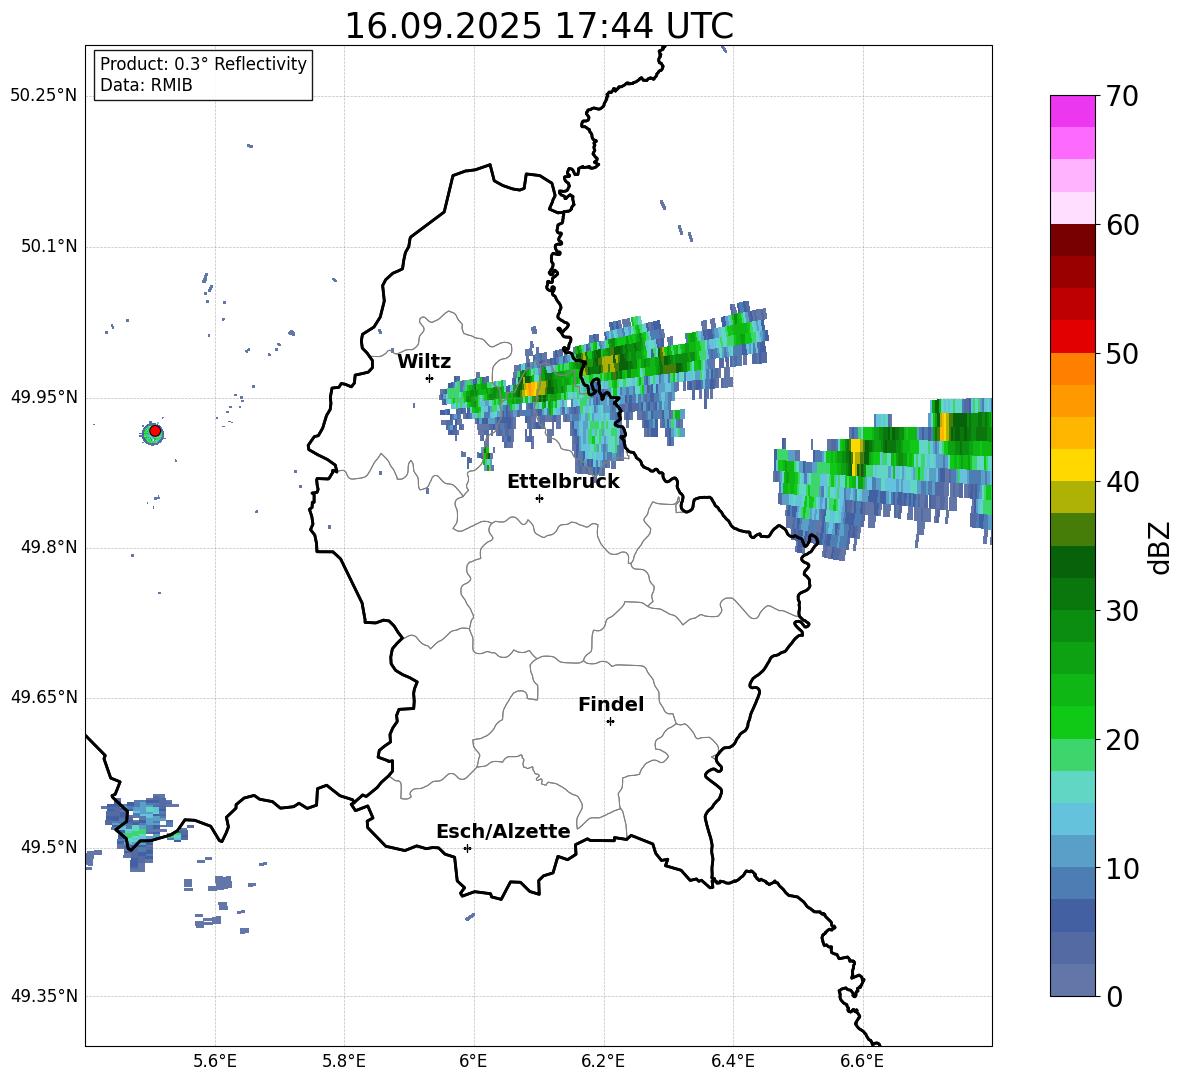1184x1081 pixels.
Task: Click the Ettelbruck city label
Action: coord(563,481)
